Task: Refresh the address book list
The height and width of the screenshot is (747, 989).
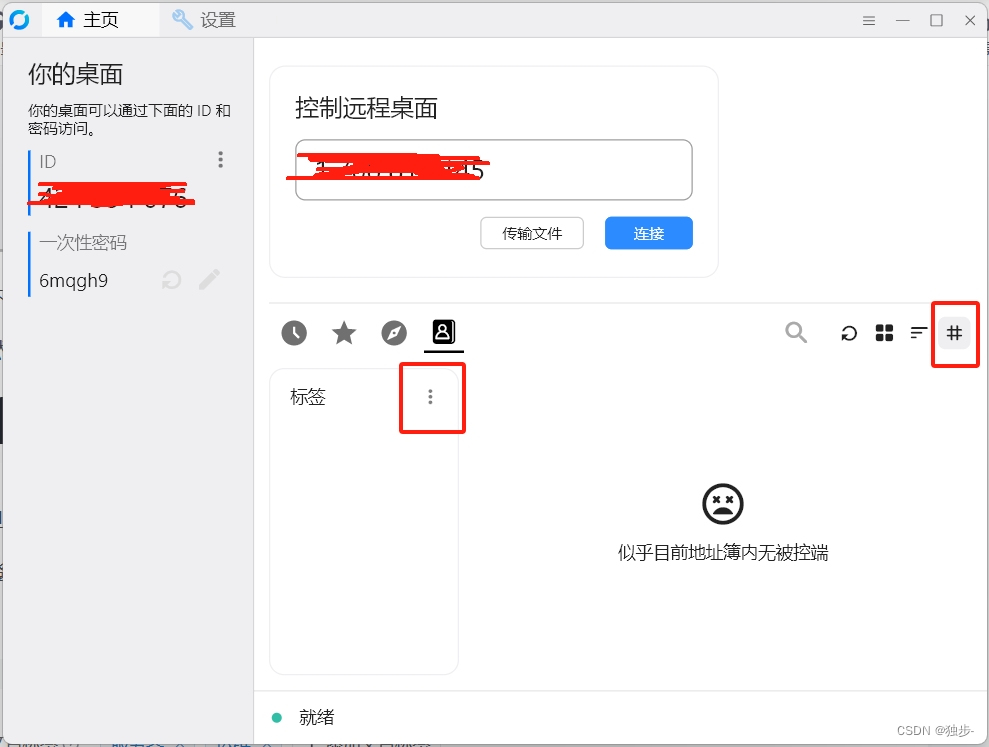Action: click(x=849, y=332)
